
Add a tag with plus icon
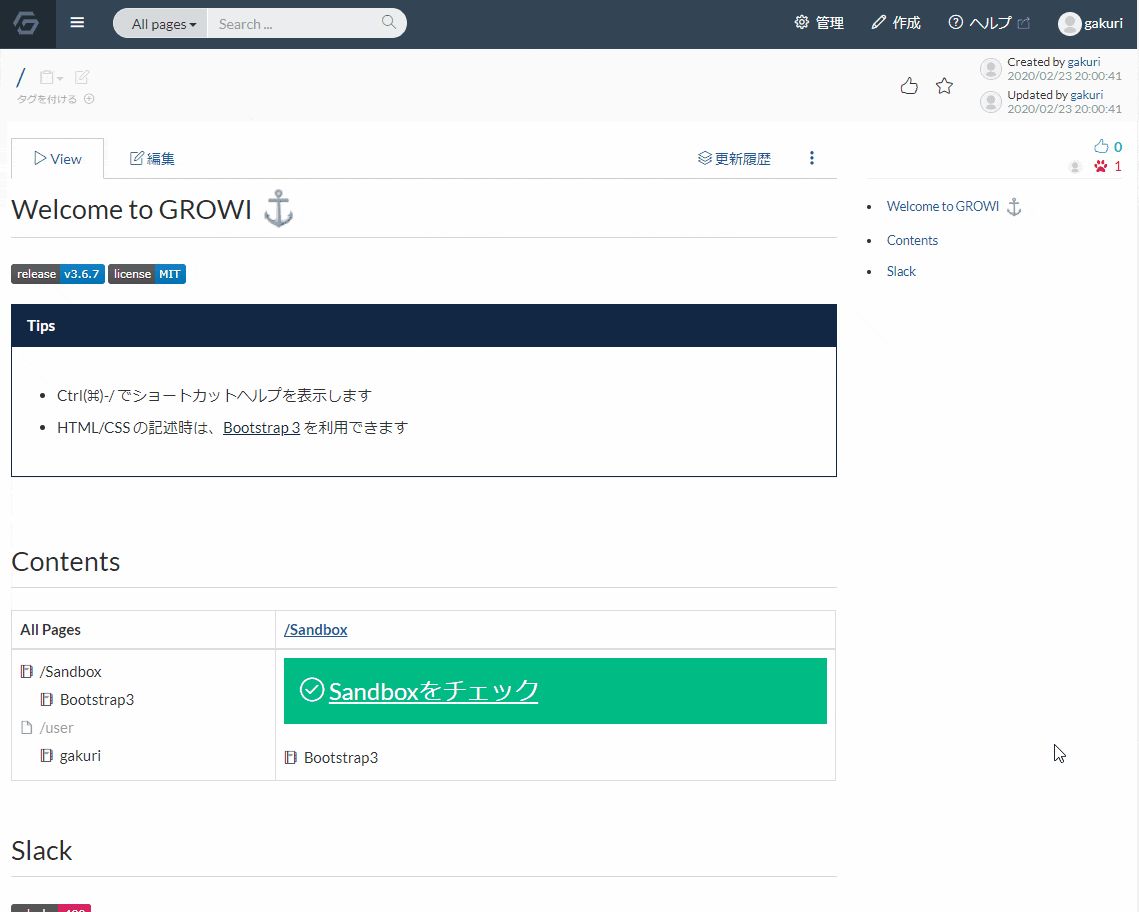click(x=89, y=99)
